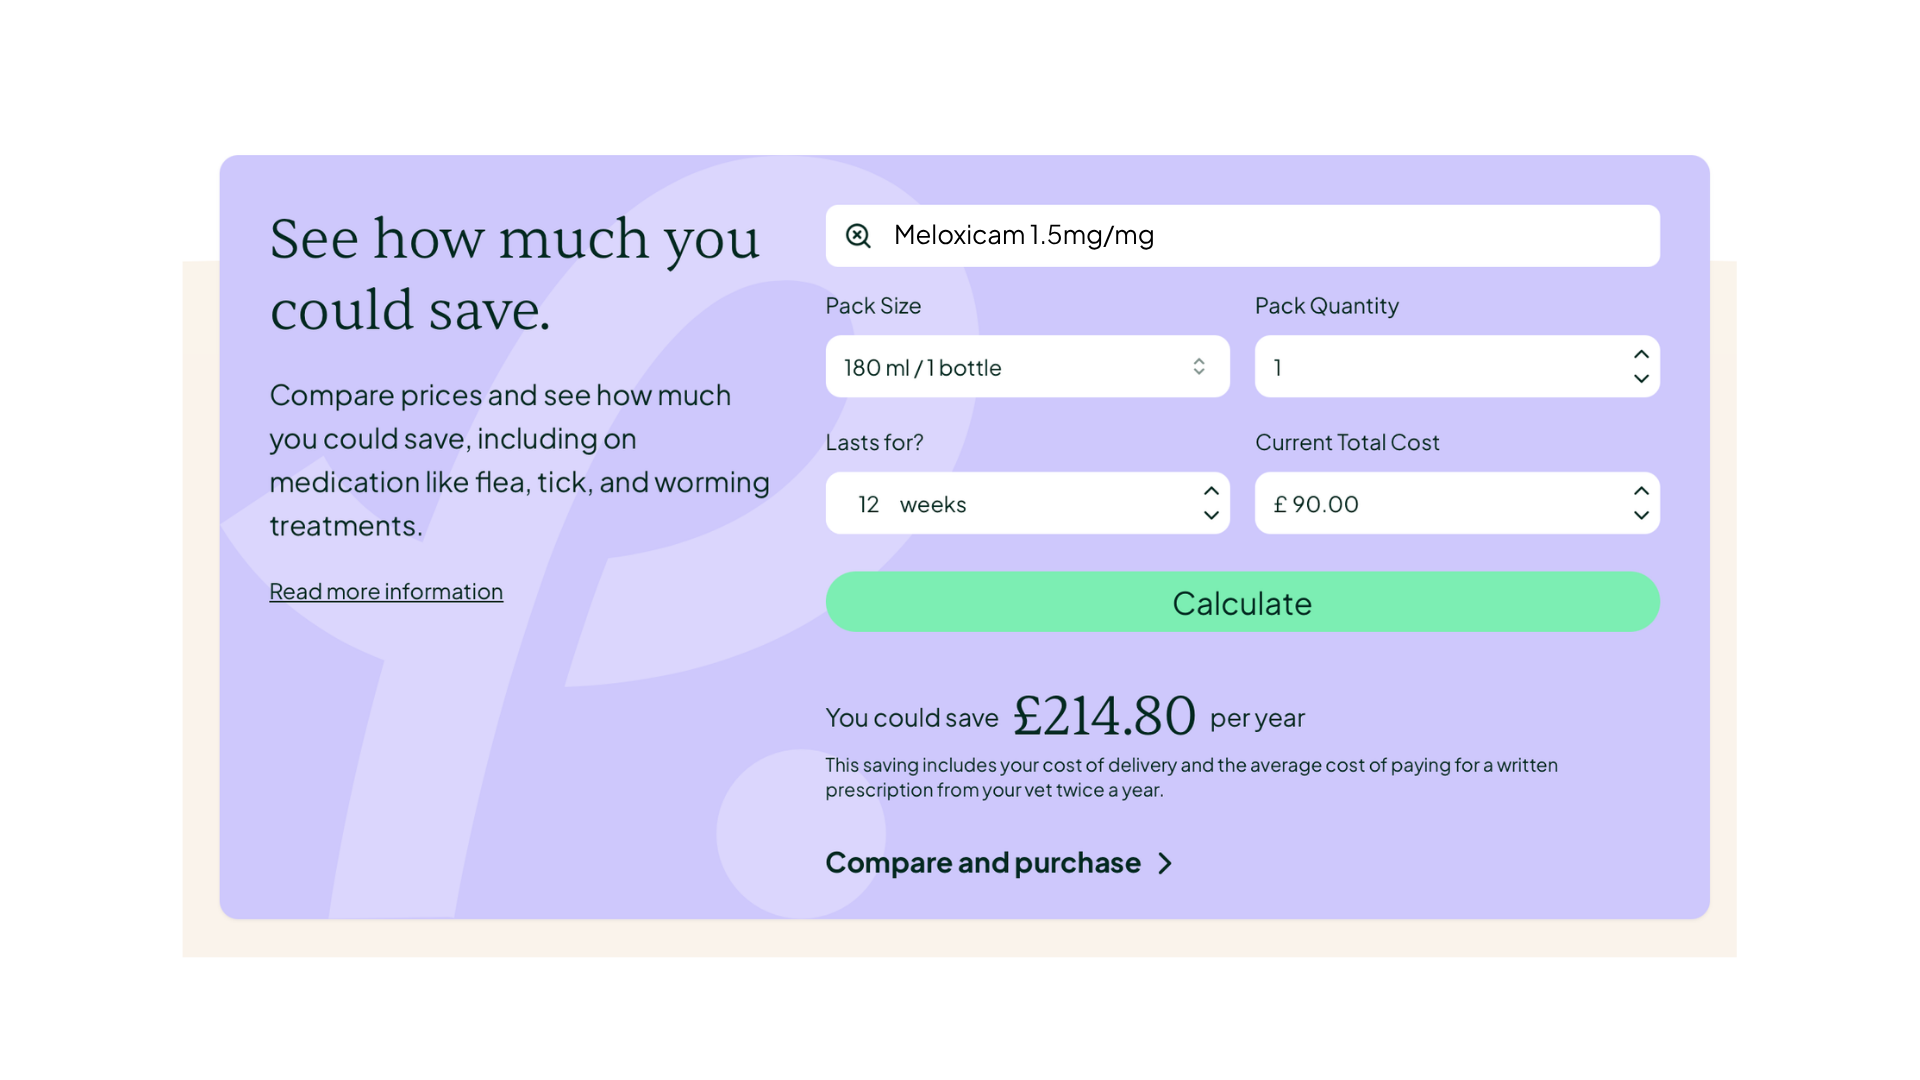This screenshot has width=1920, height=1080.
Task: Decrease the Current Total Cost value
Action: 1640,516
